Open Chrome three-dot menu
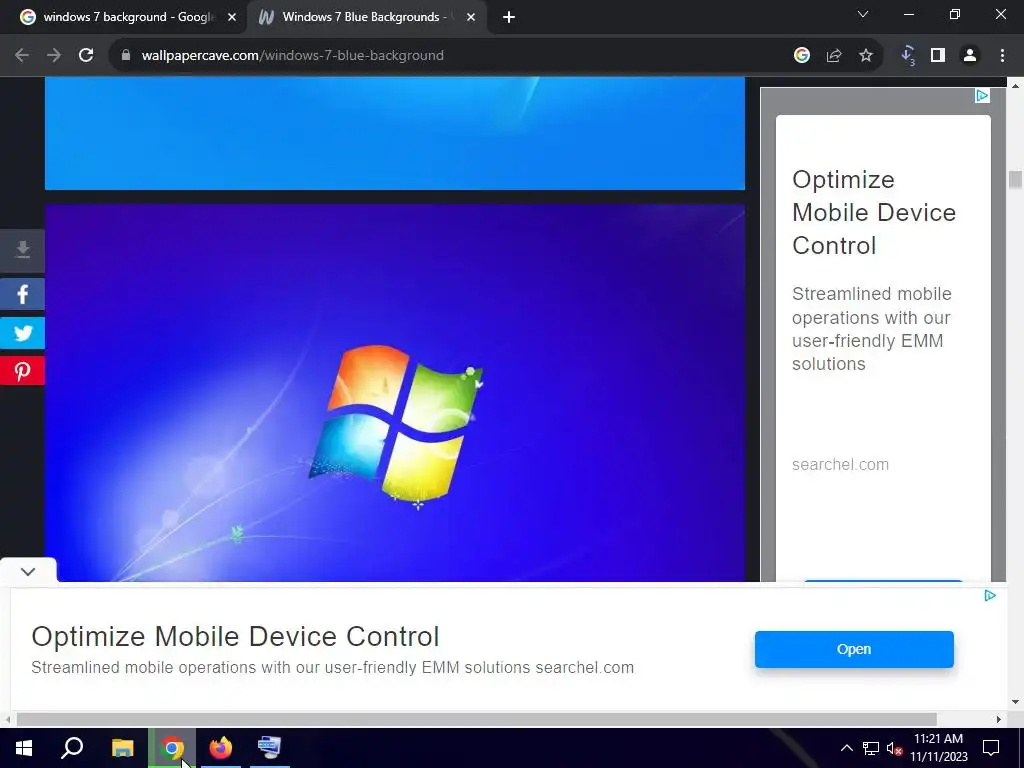Image resolution: width=1024 pixels, height=768 pixels. 1002,56
